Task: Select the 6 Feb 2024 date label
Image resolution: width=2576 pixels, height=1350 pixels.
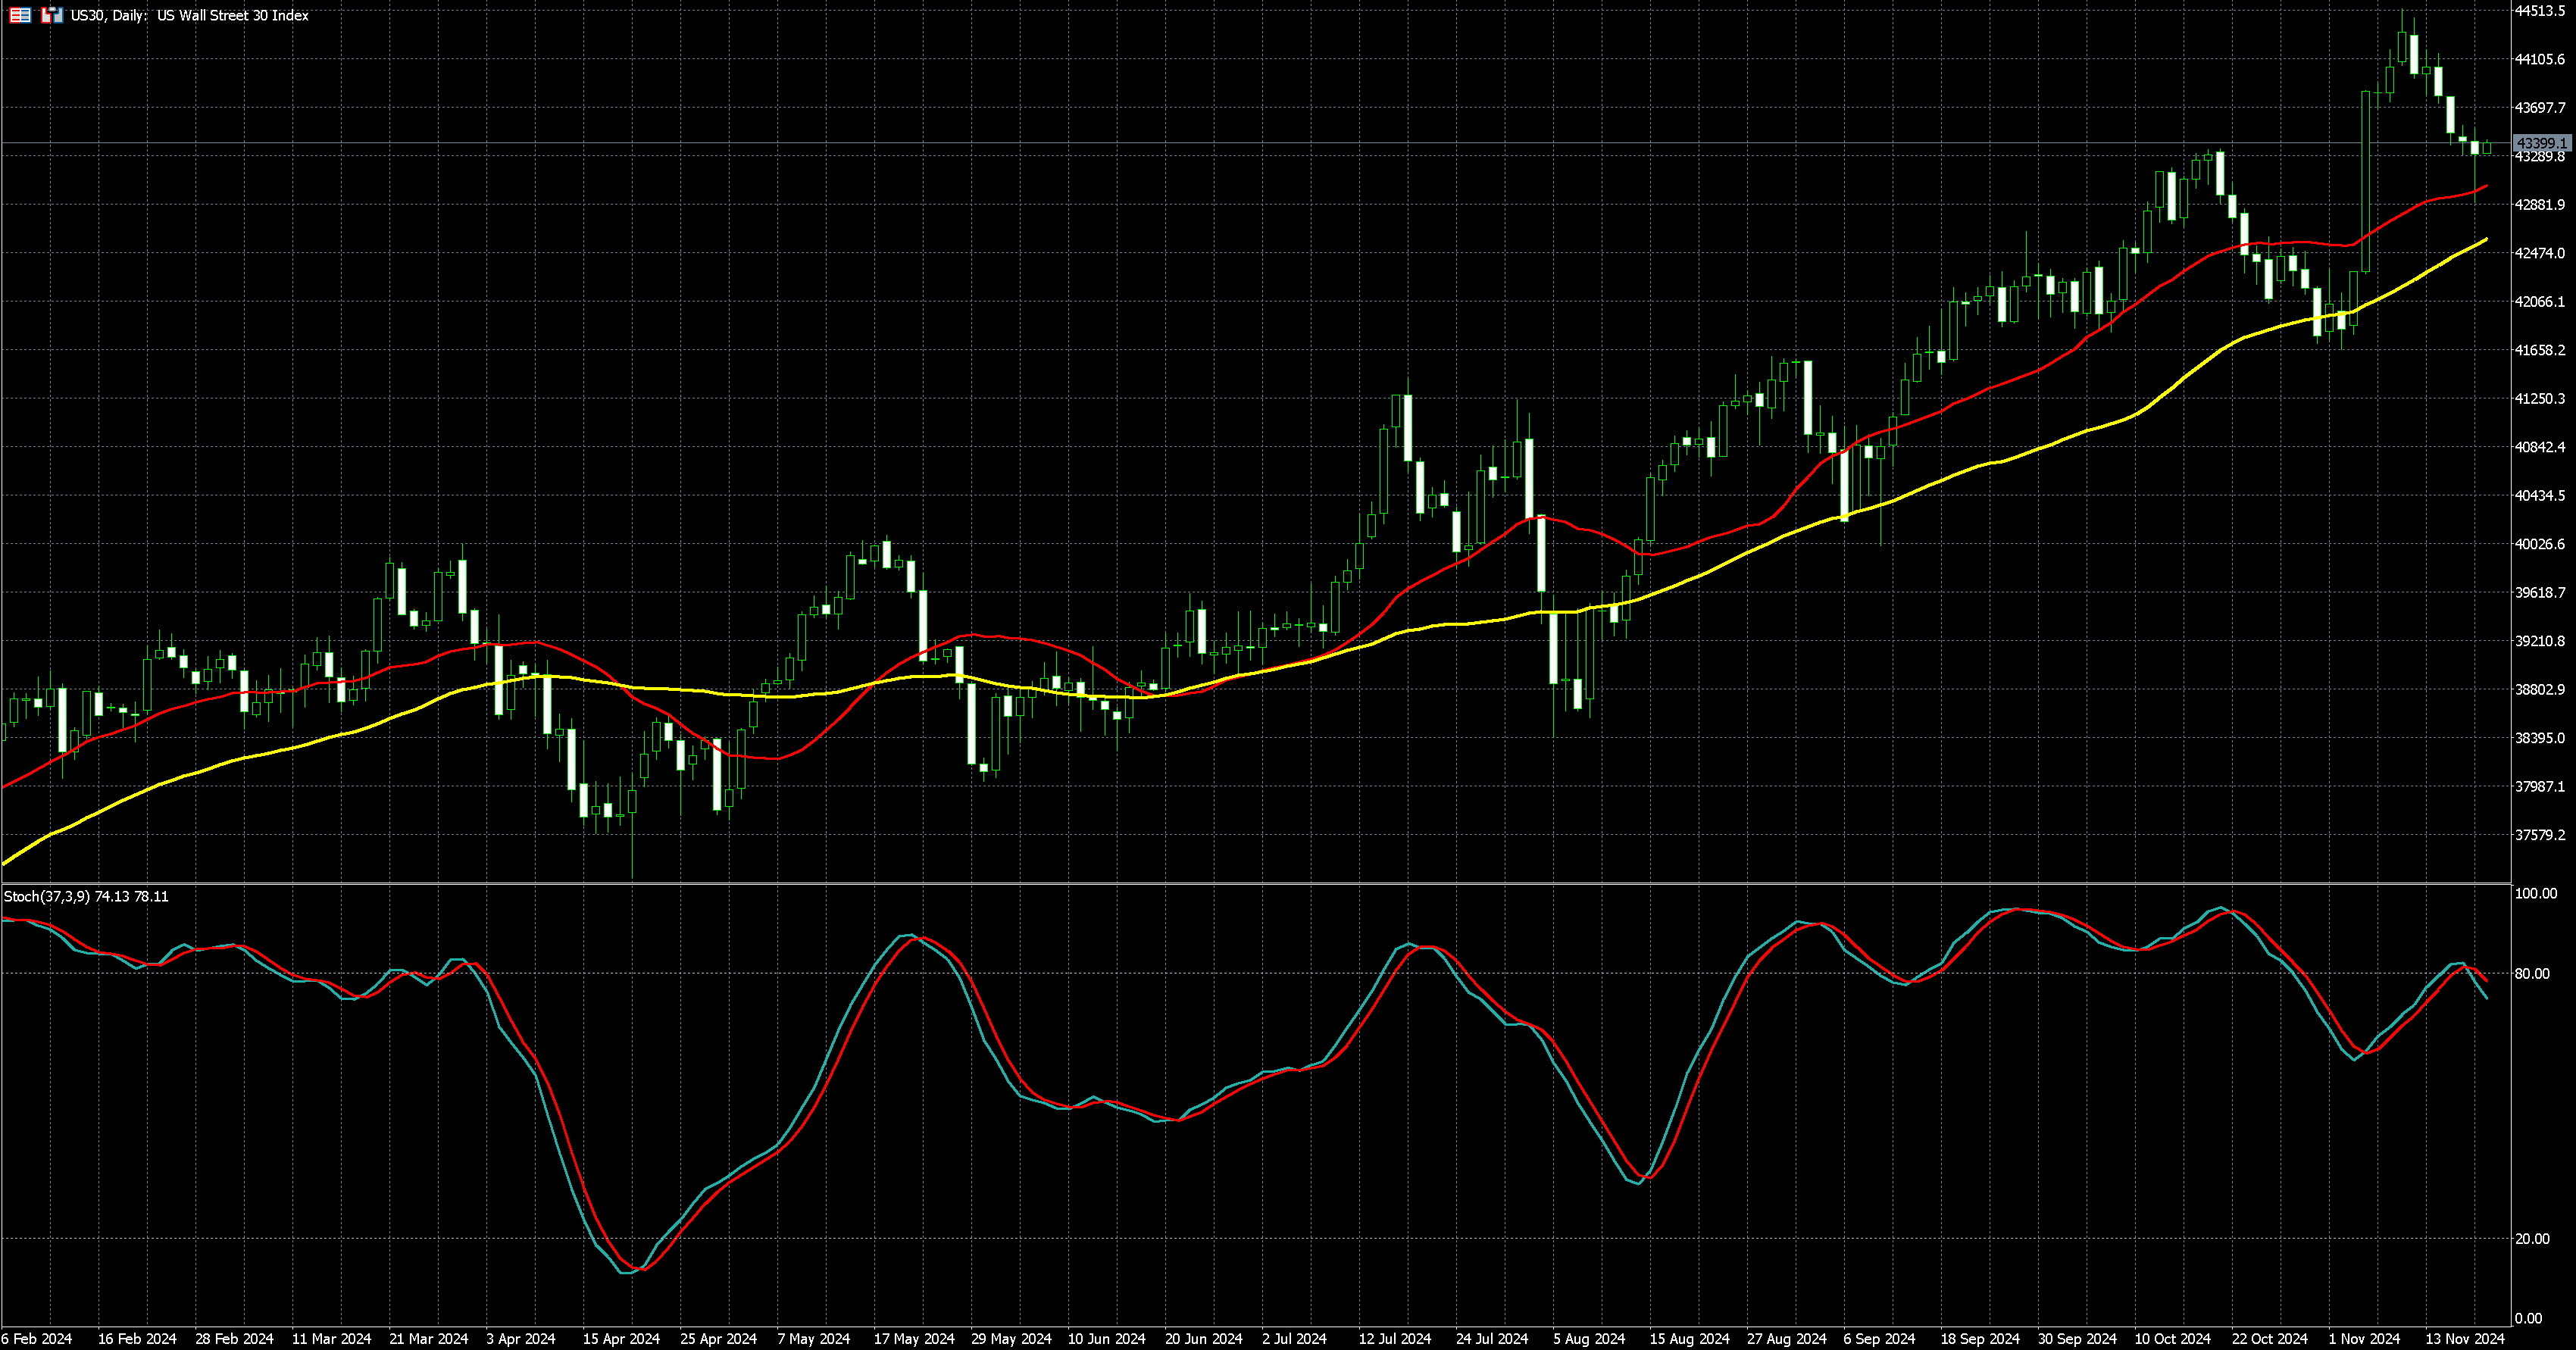Action: (x=37, y=1338)
